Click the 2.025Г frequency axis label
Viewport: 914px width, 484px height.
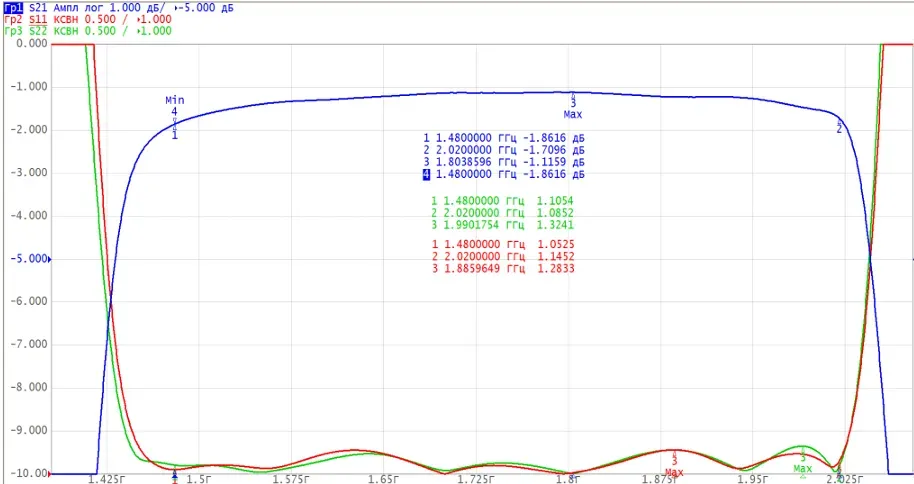(845, 479)
